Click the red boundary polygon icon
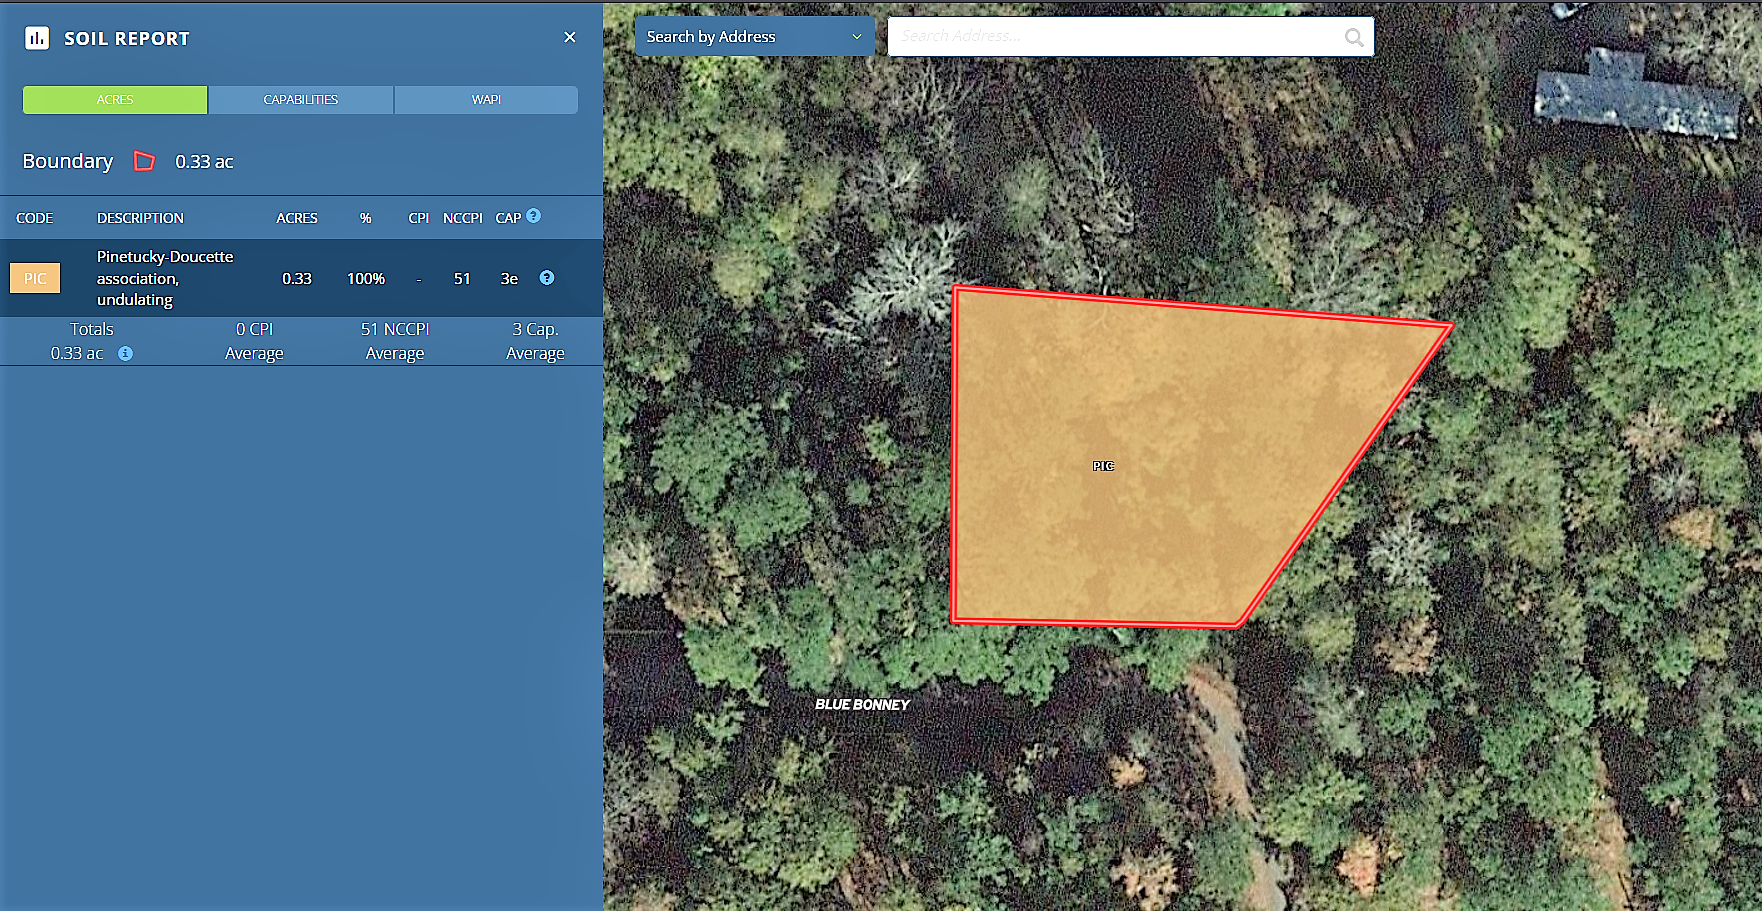 [144, 161]
